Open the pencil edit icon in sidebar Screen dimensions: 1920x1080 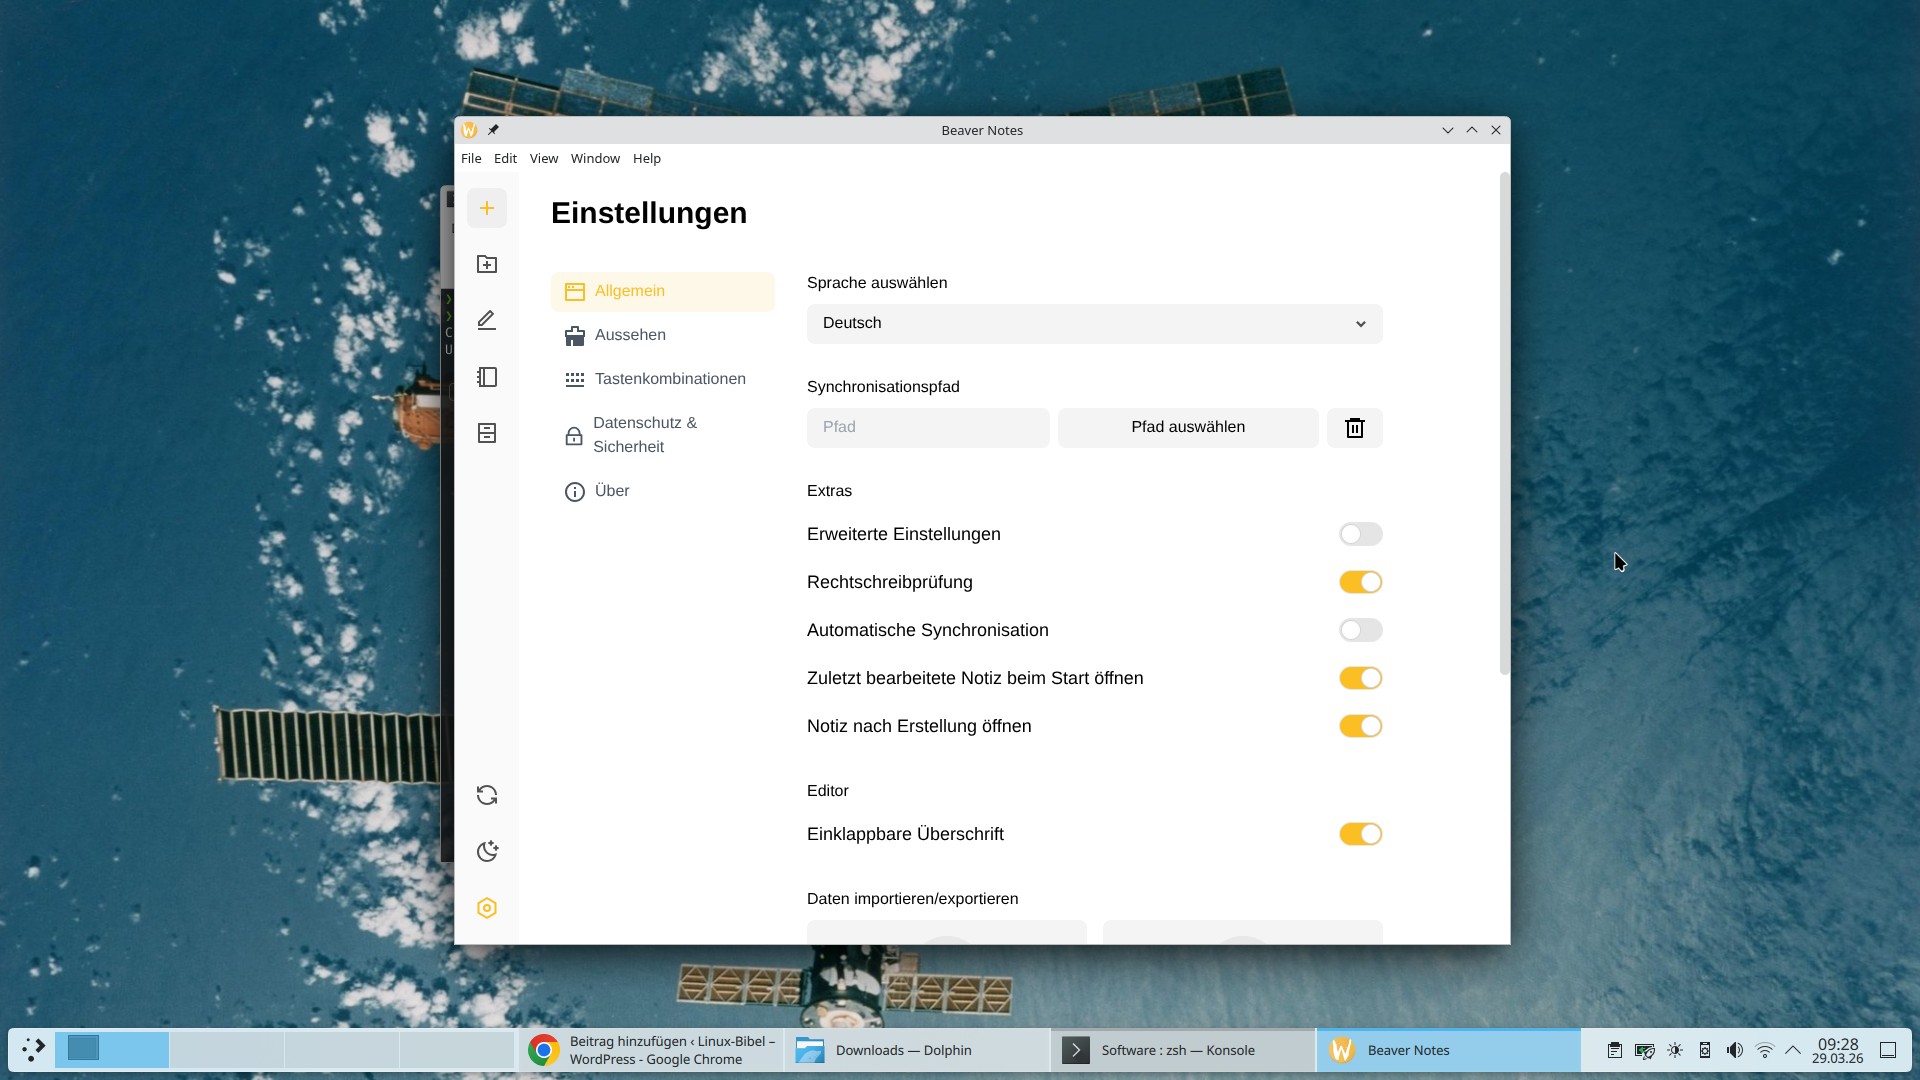tap(487, 320)
